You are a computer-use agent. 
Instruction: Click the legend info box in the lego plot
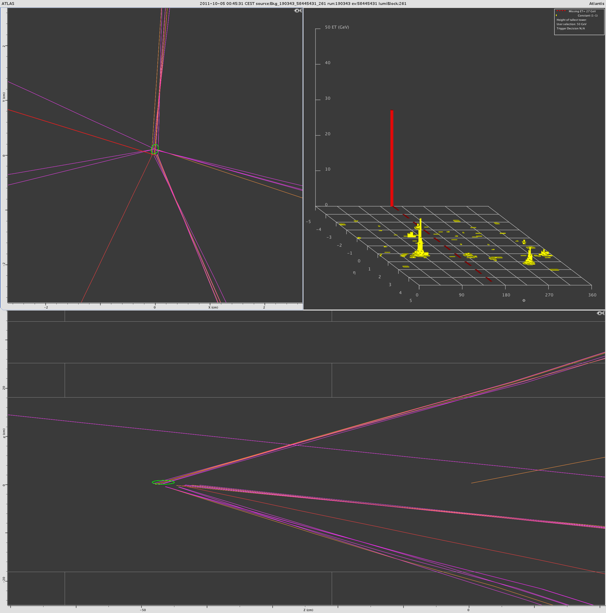pyautogui.click(x=579, y=22)
